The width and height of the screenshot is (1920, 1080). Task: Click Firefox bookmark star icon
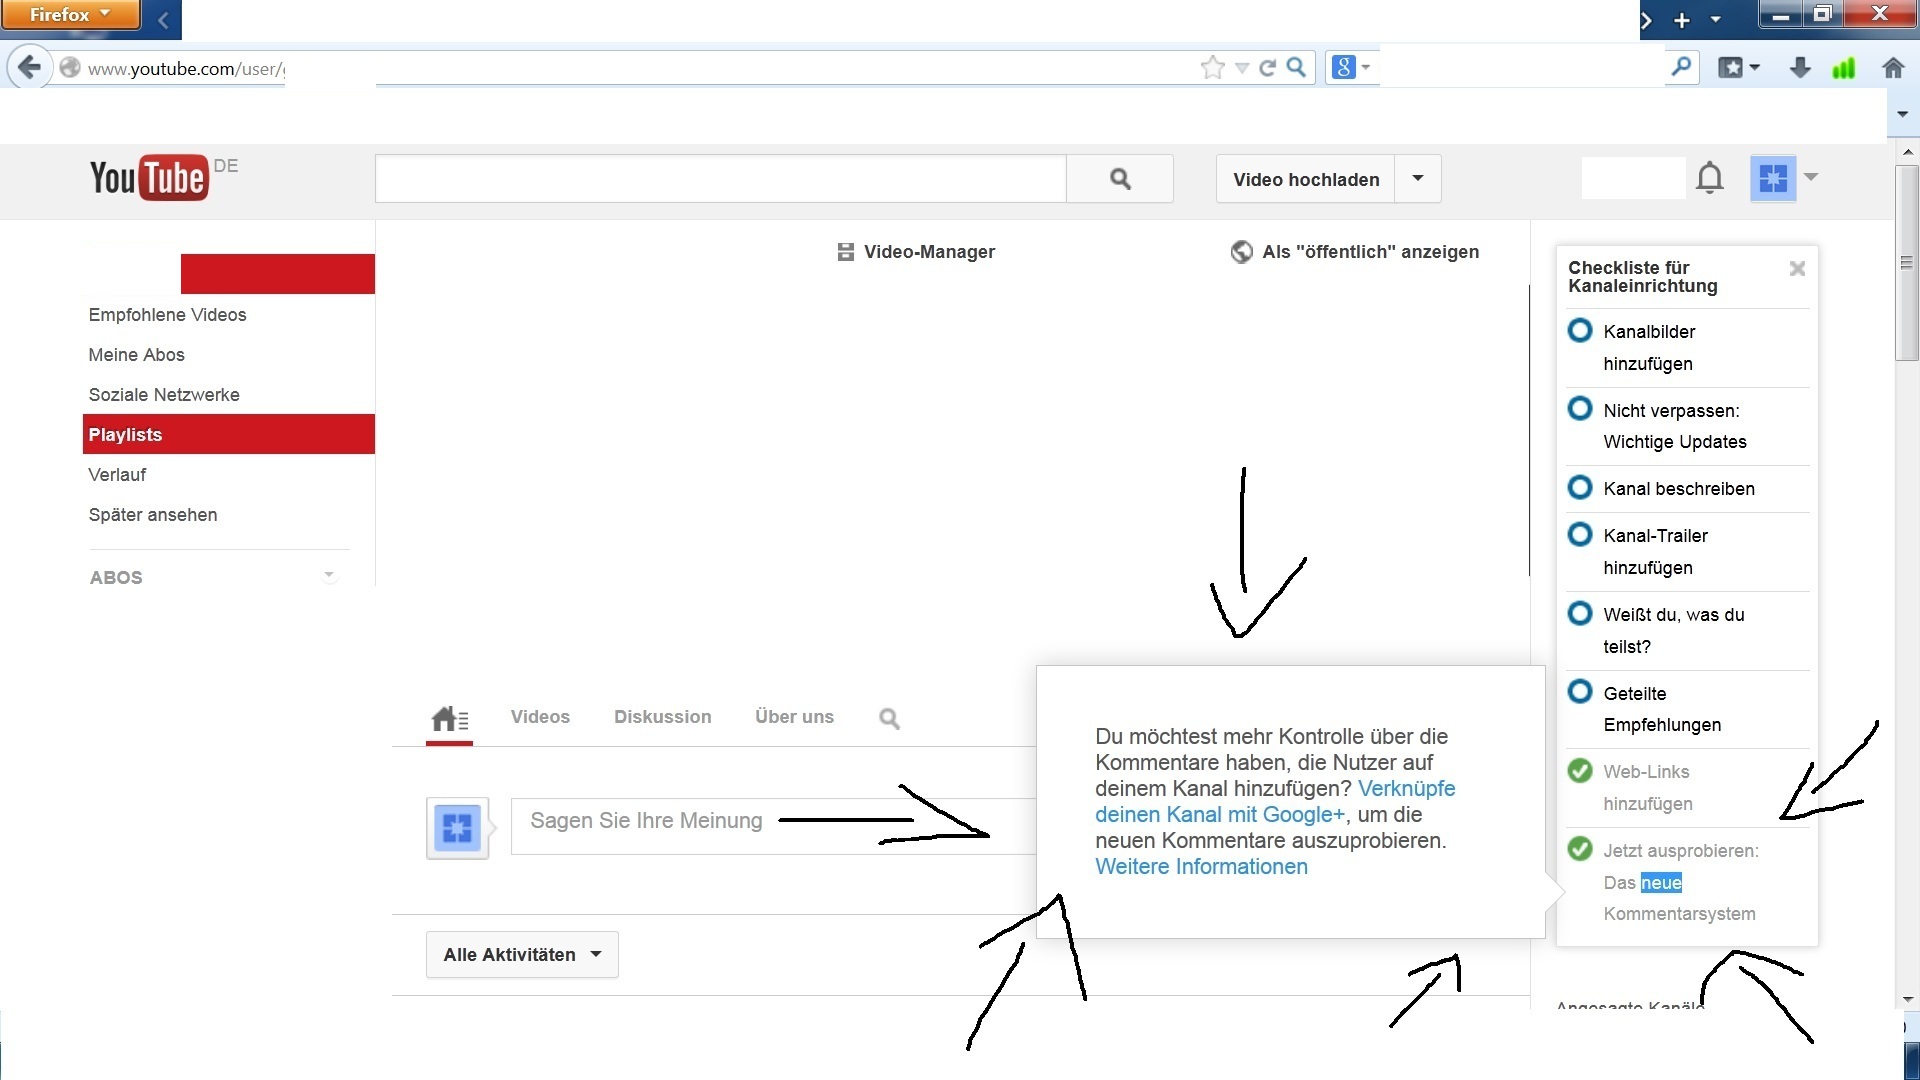click(x=1212, y=68)
